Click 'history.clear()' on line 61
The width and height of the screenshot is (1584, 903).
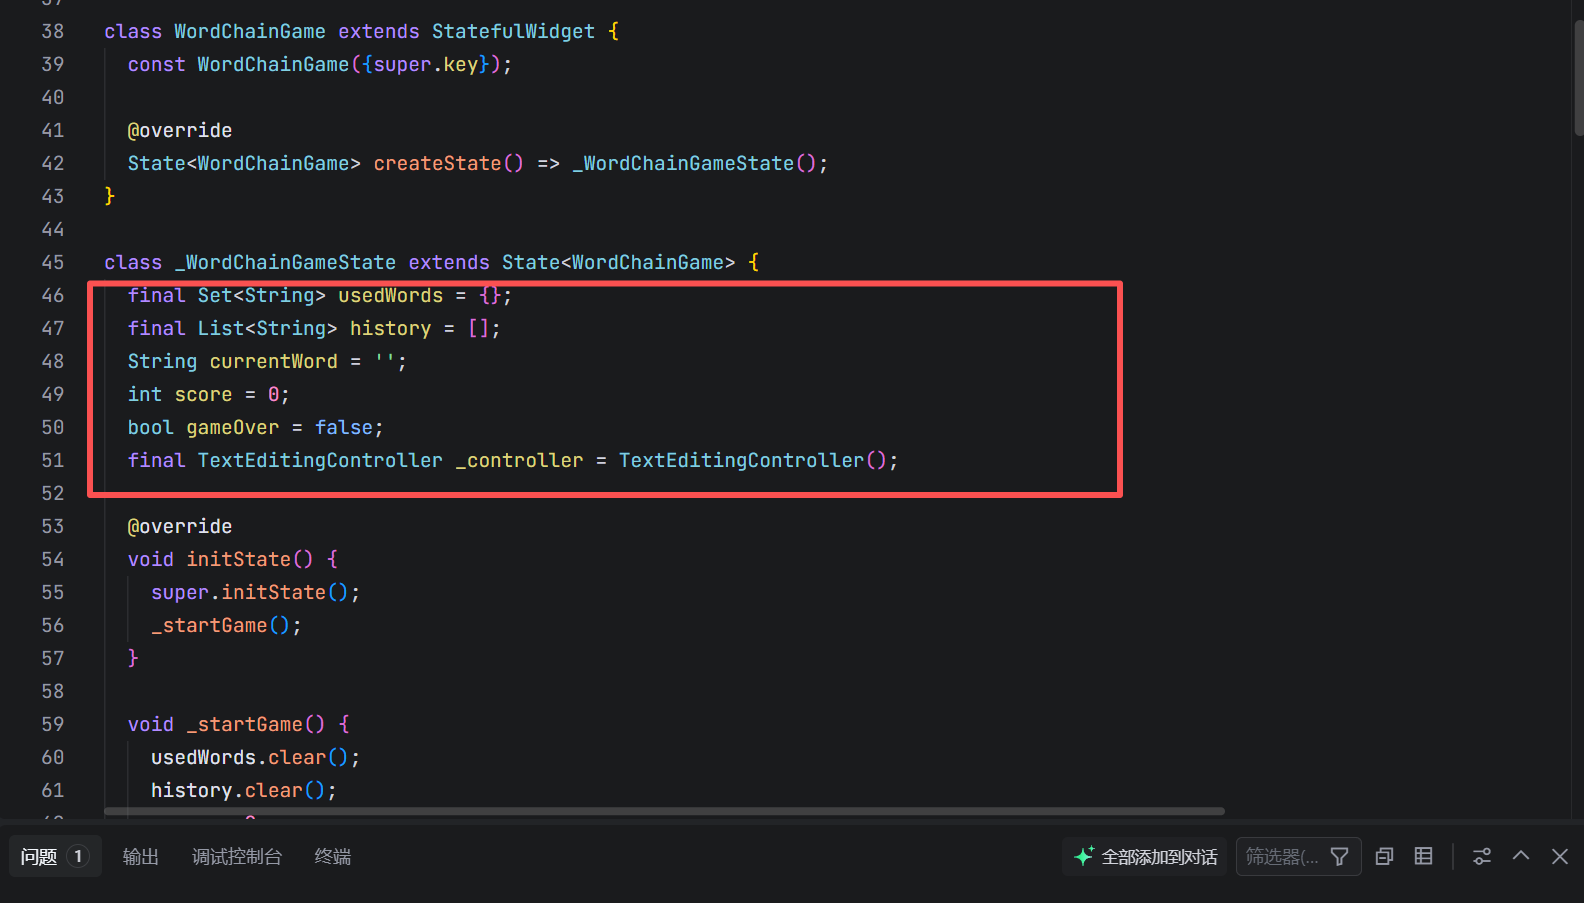[x=238, y=790]
